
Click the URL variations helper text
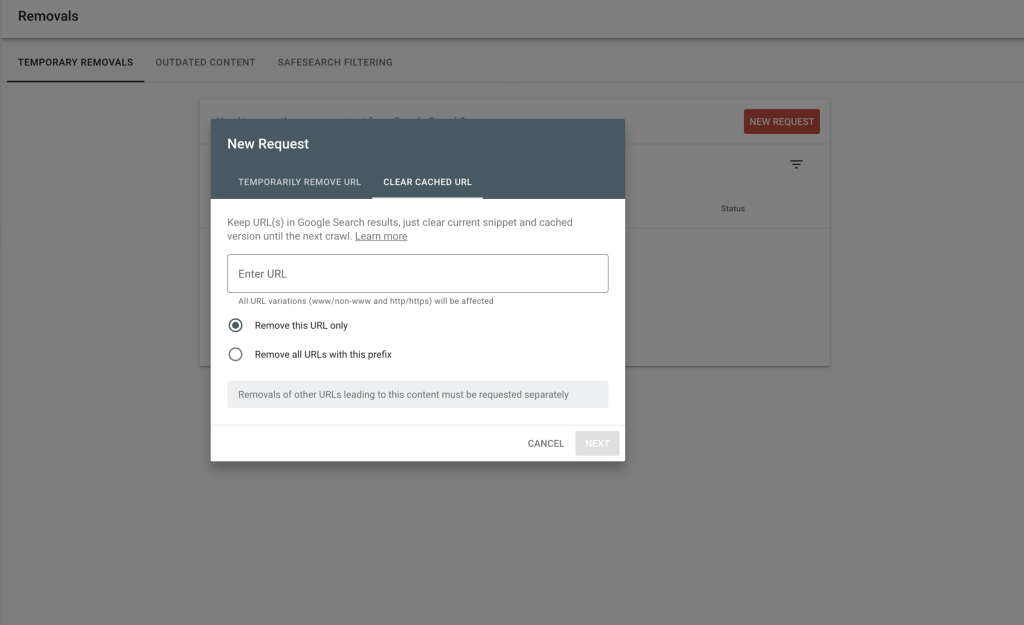(366, 301)
